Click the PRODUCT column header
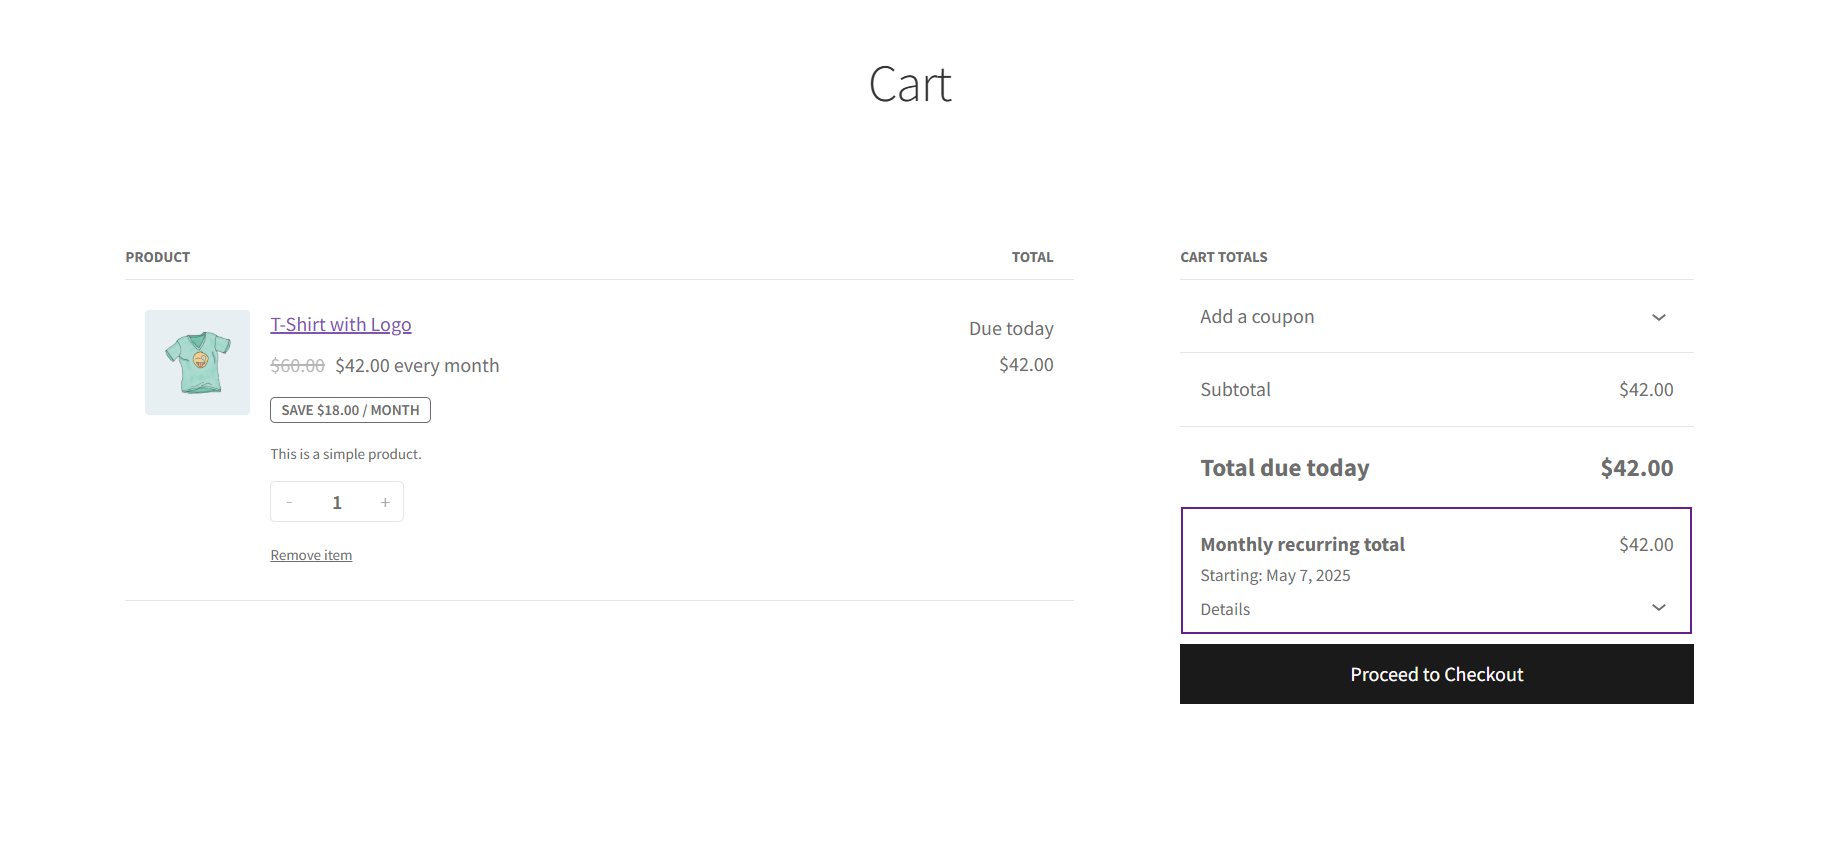The width and height of the screenshot is (1841, 864). (157, 257)
